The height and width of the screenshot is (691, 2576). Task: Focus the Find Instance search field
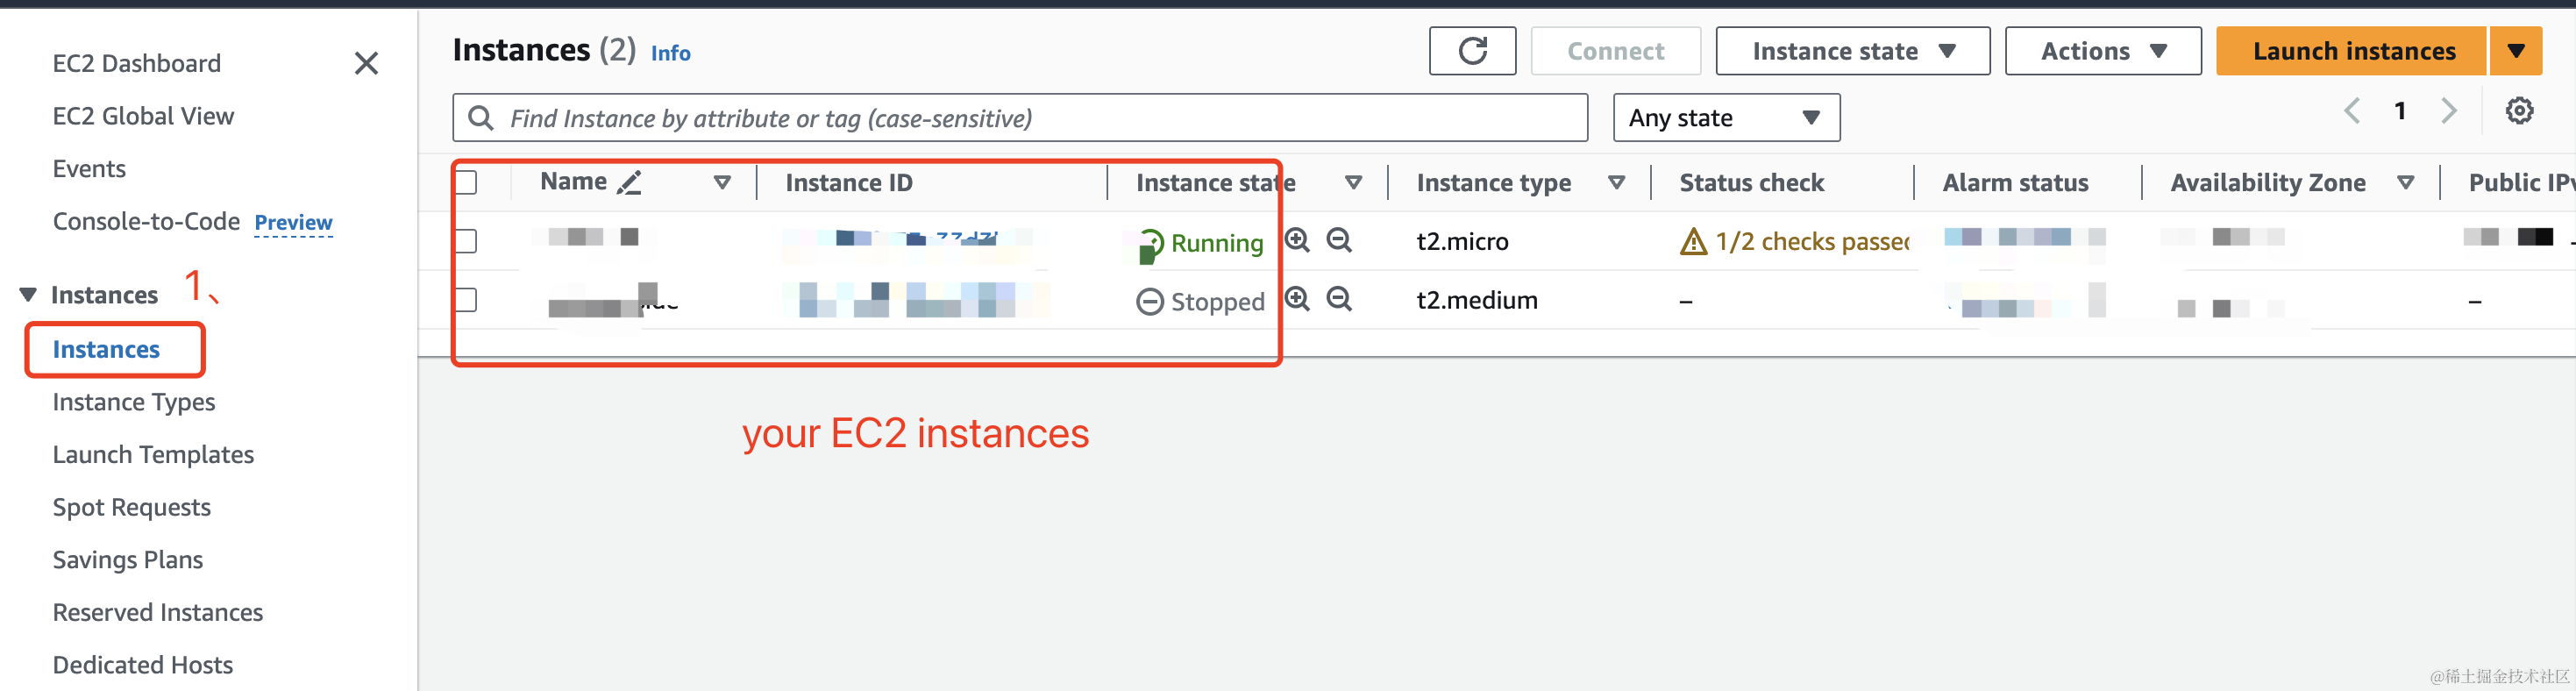1020,118
